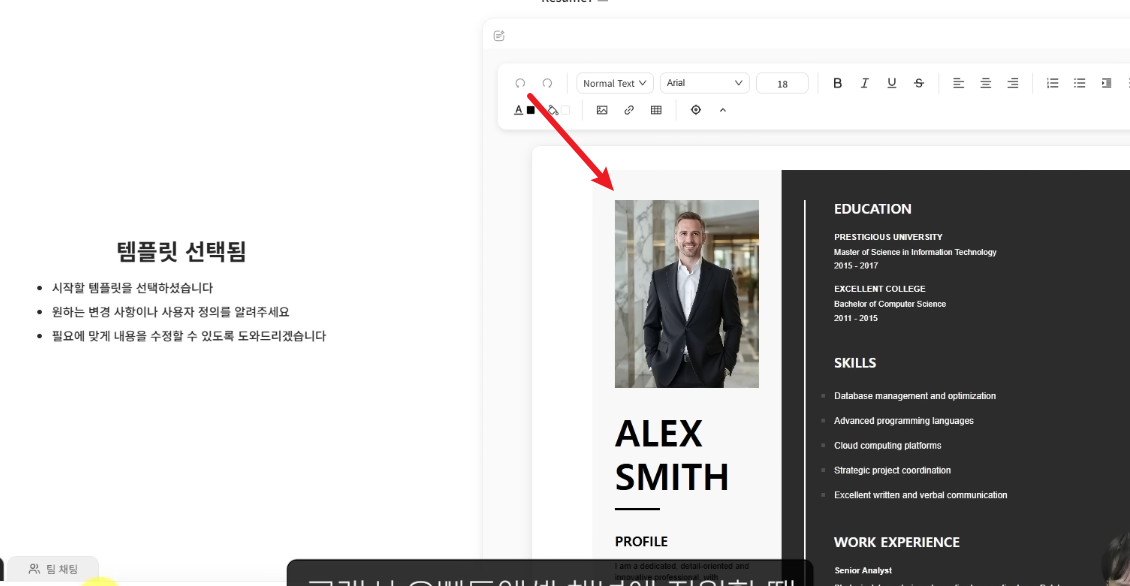Click the undo icon in editor toolbar
The height and width of the screenshot is (586, 1130).
520,84
